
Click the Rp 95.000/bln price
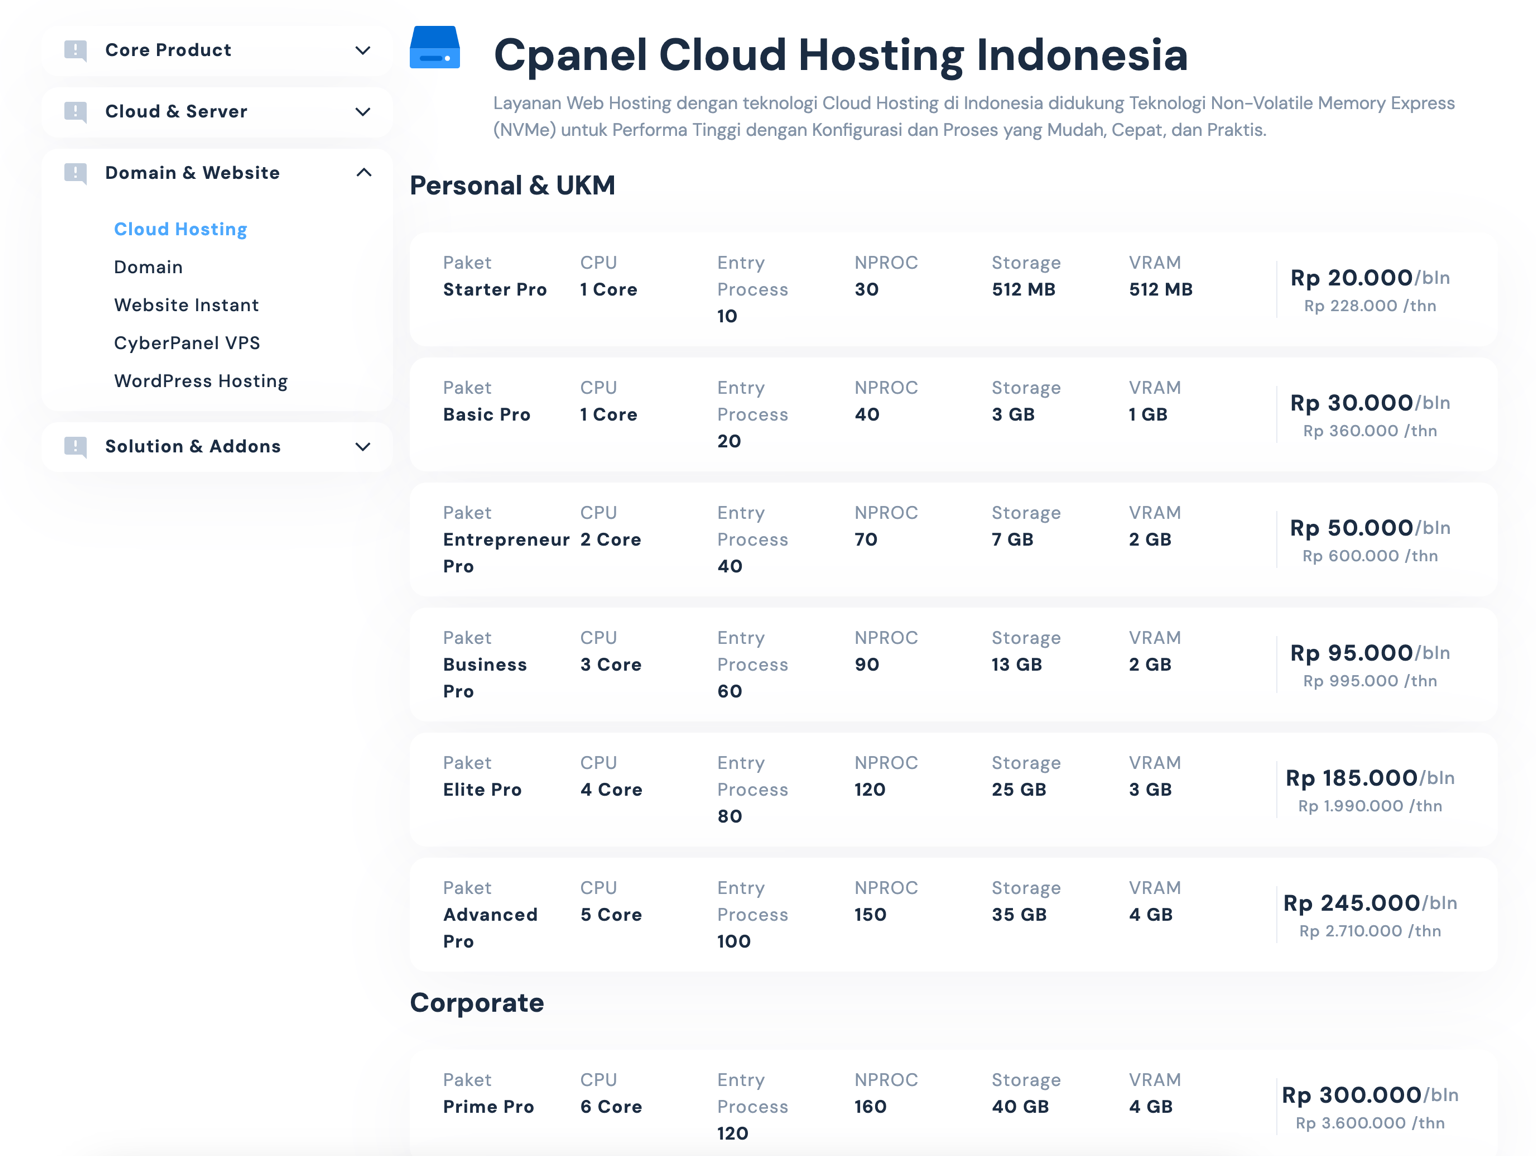(1370, 653)
